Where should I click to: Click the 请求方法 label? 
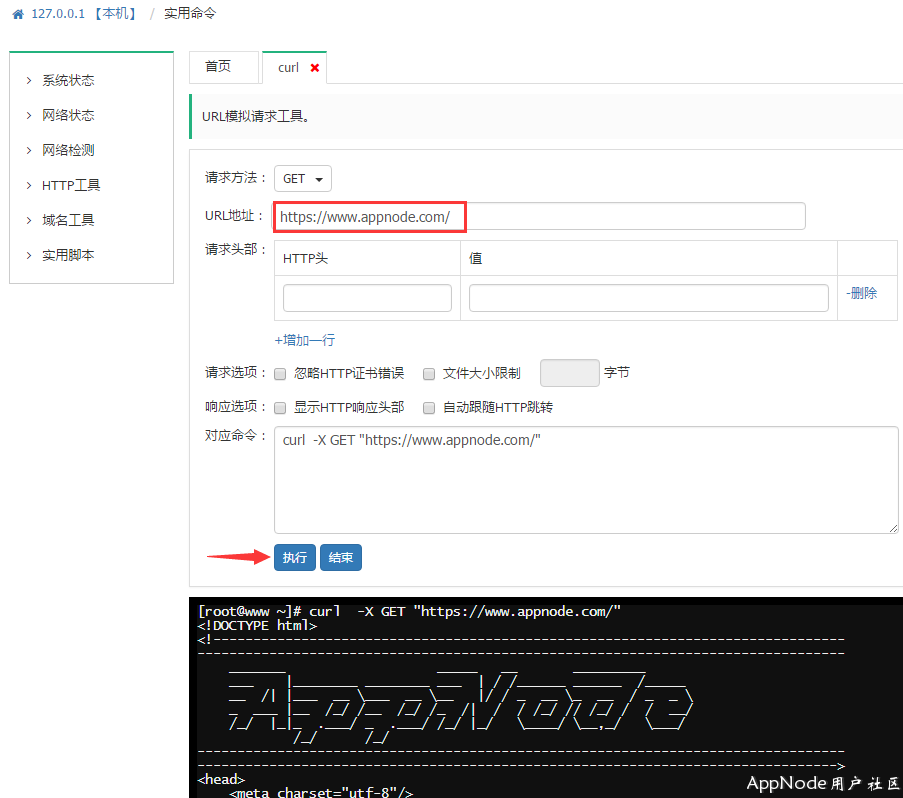coord(236,178)
